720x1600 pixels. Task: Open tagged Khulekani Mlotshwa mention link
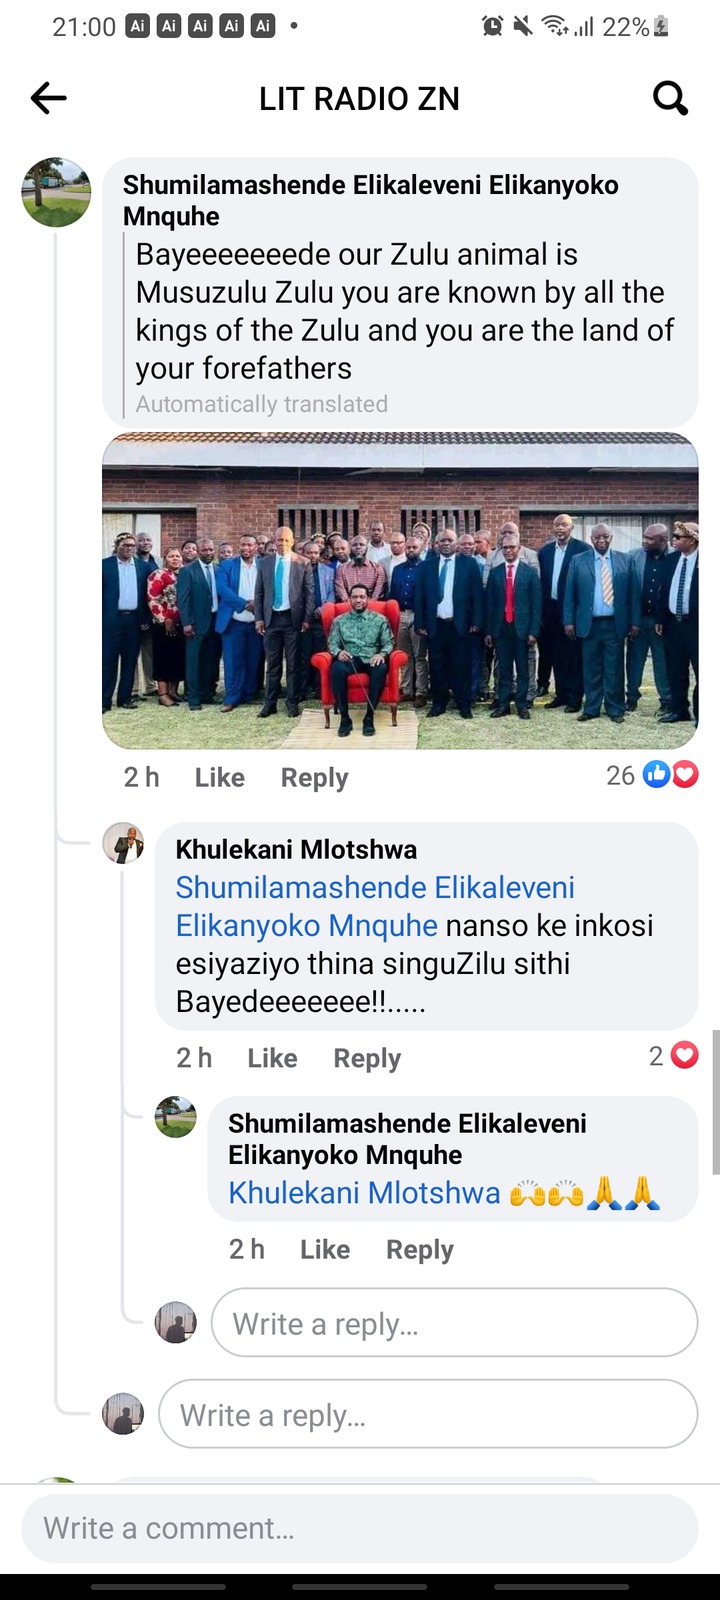click(364, 1193)
